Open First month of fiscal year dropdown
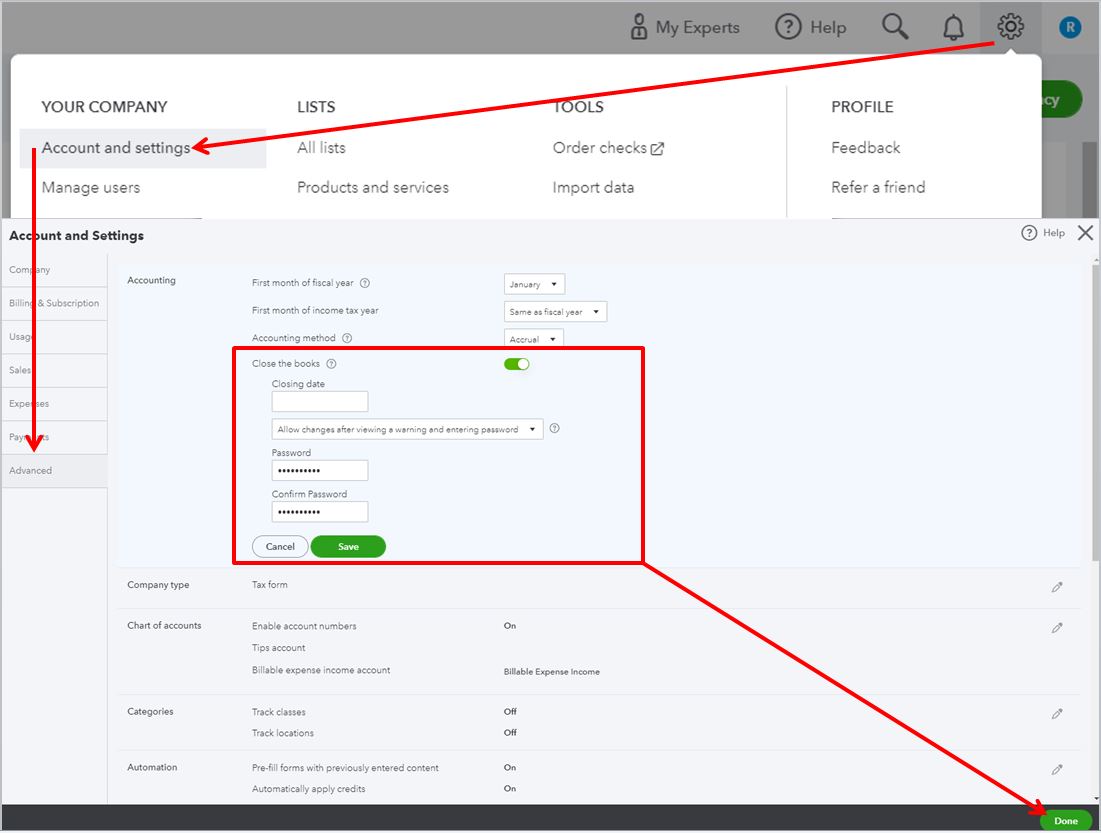 534,285
